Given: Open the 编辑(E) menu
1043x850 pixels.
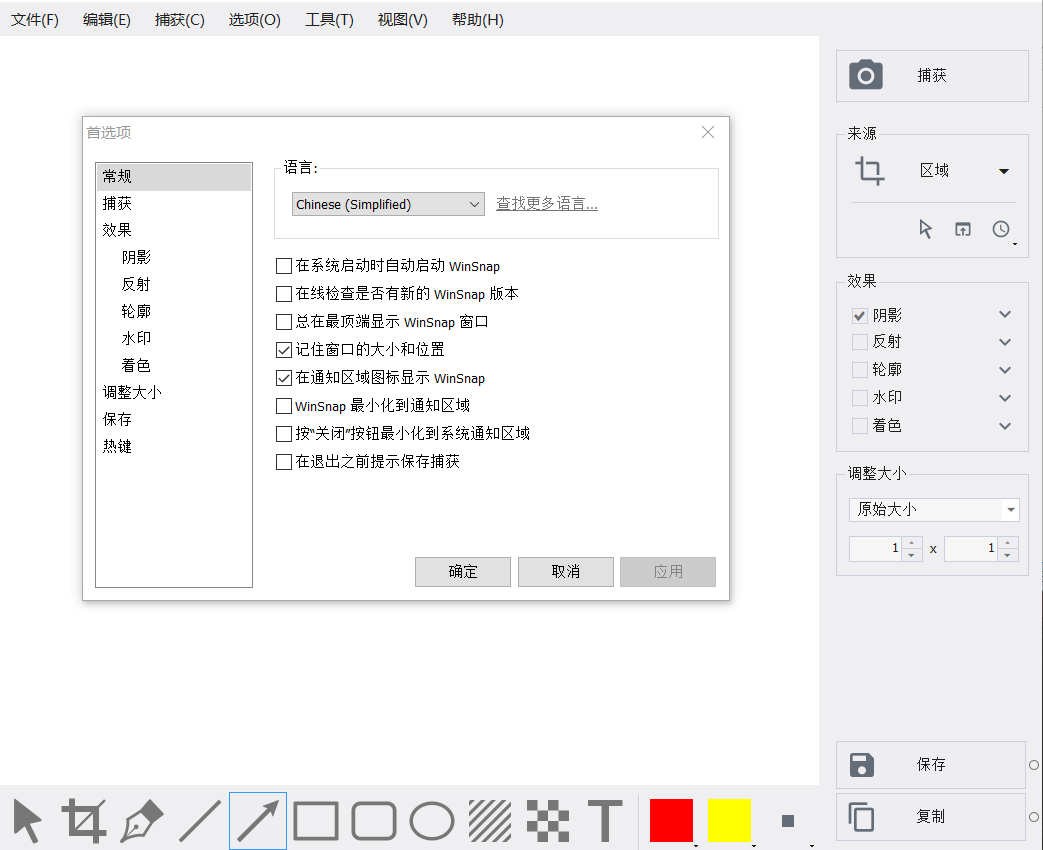Looking at the screenshot, I should click(x=106, y=20).
